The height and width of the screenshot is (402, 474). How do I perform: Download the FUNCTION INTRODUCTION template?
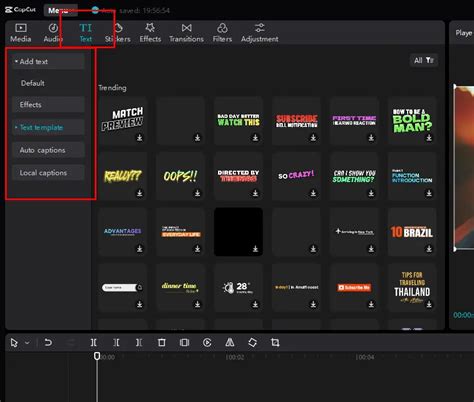pos(429,193)
